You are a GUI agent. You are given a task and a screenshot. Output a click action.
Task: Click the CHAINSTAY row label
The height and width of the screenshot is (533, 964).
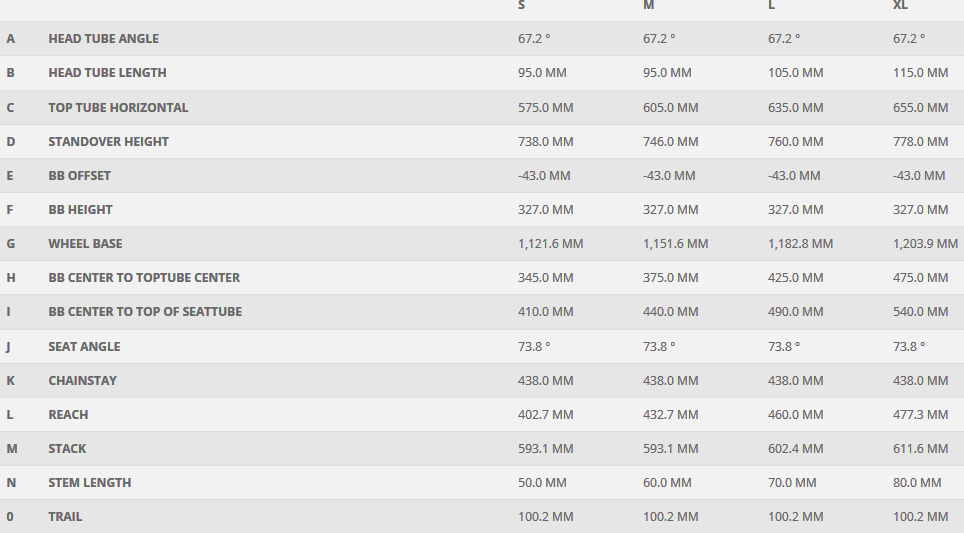click(x=82, y=380)
